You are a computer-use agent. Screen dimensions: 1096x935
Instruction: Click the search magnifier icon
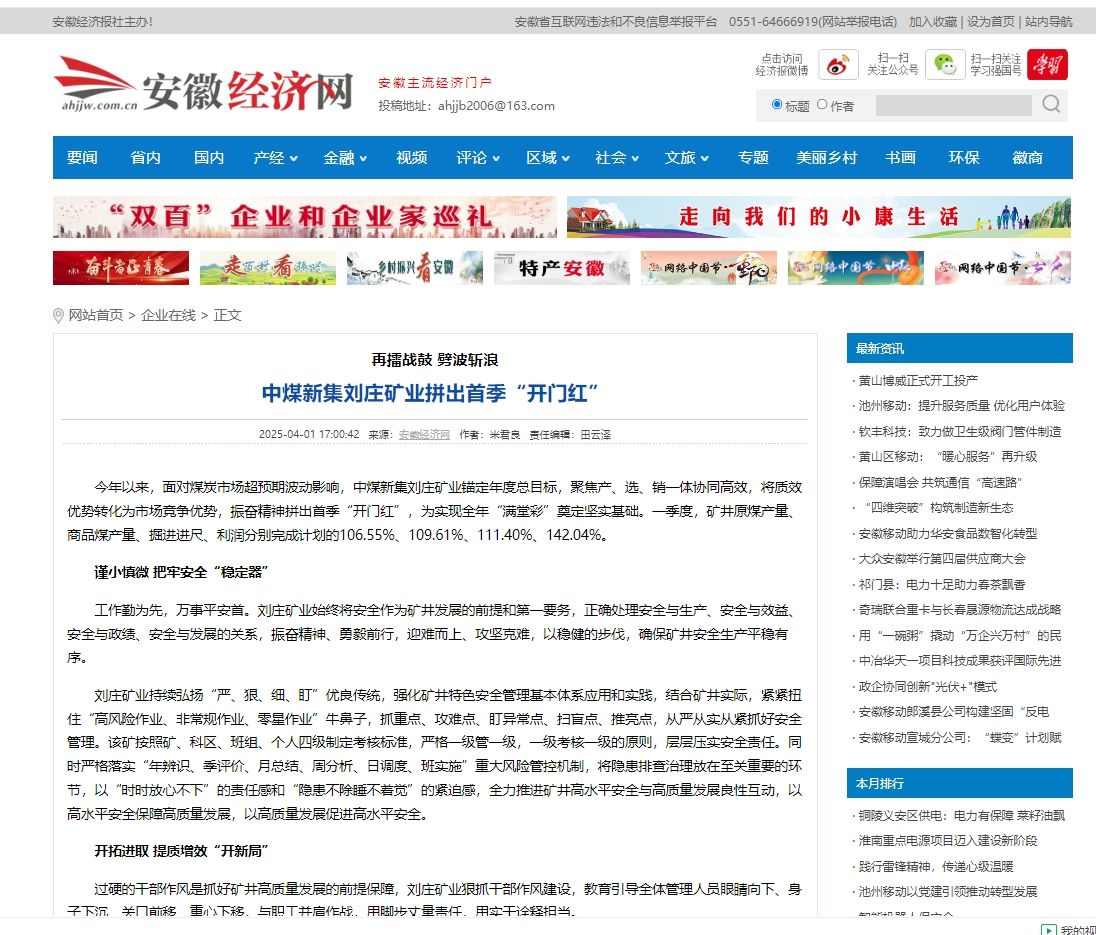pyautogui.click(x=1051, y=104)
